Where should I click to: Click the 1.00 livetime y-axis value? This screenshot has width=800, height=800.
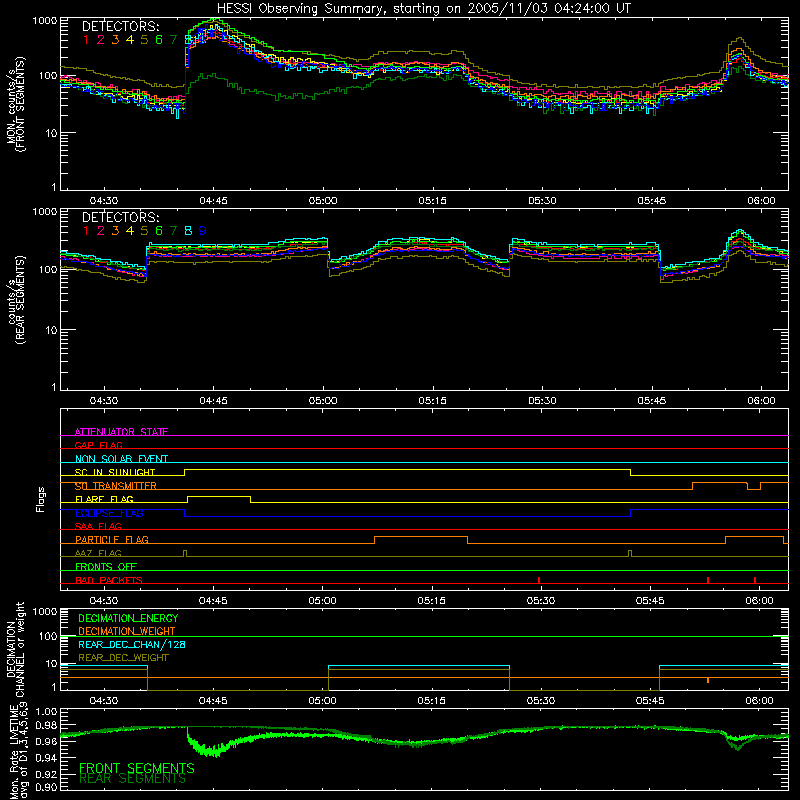click(x=46, y=711)
